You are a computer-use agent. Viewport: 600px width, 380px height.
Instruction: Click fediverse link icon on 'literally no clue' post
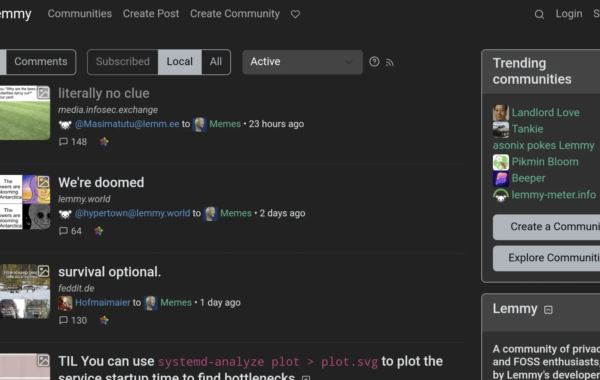(104, 142)
